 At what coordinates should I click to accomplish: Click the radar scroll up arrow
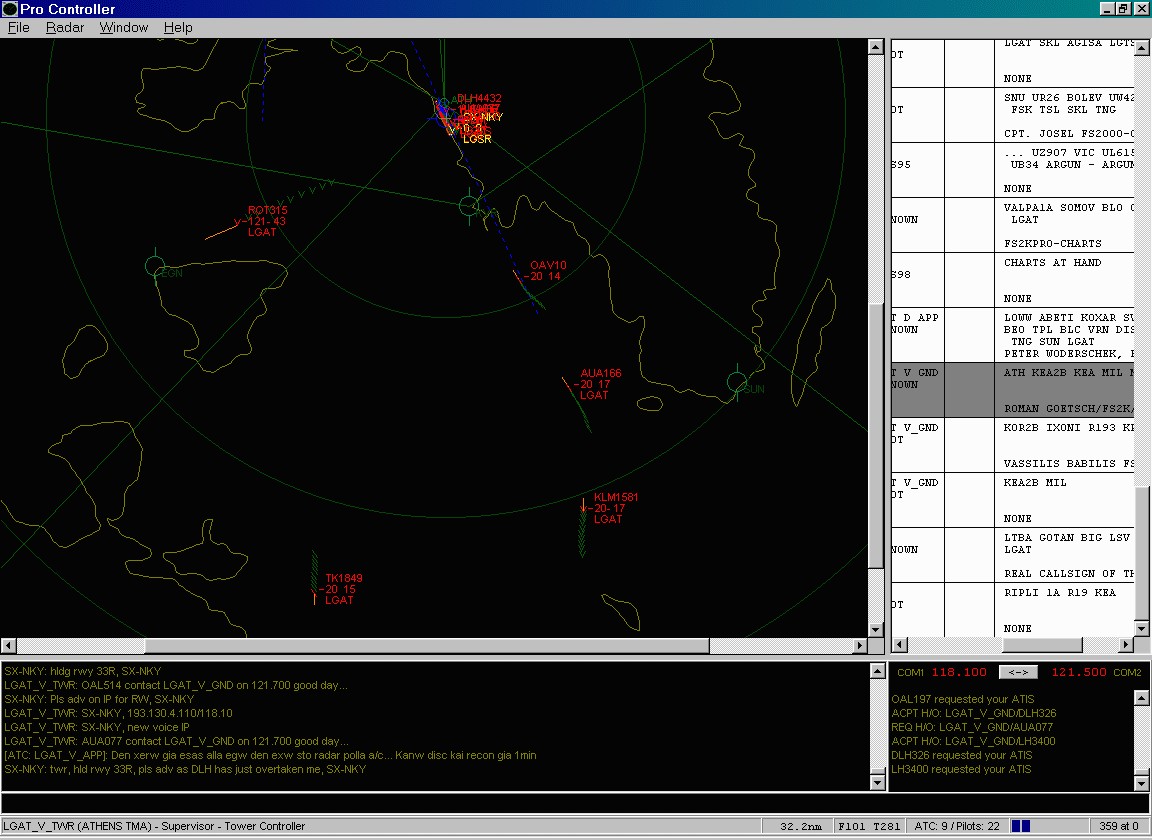click(875, 46)
